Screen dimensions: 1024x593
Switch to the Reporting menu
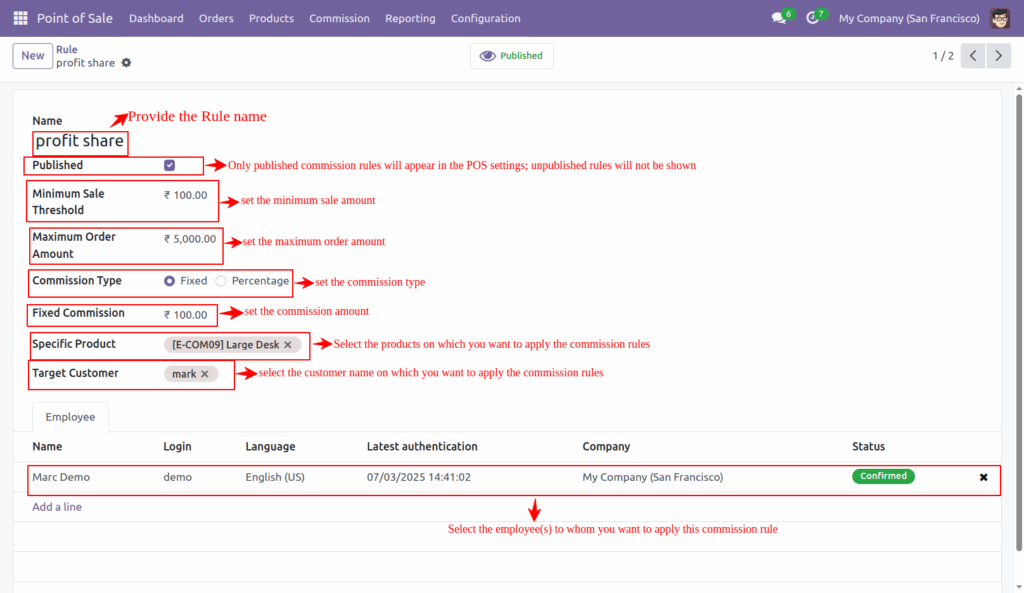(410, 18)
